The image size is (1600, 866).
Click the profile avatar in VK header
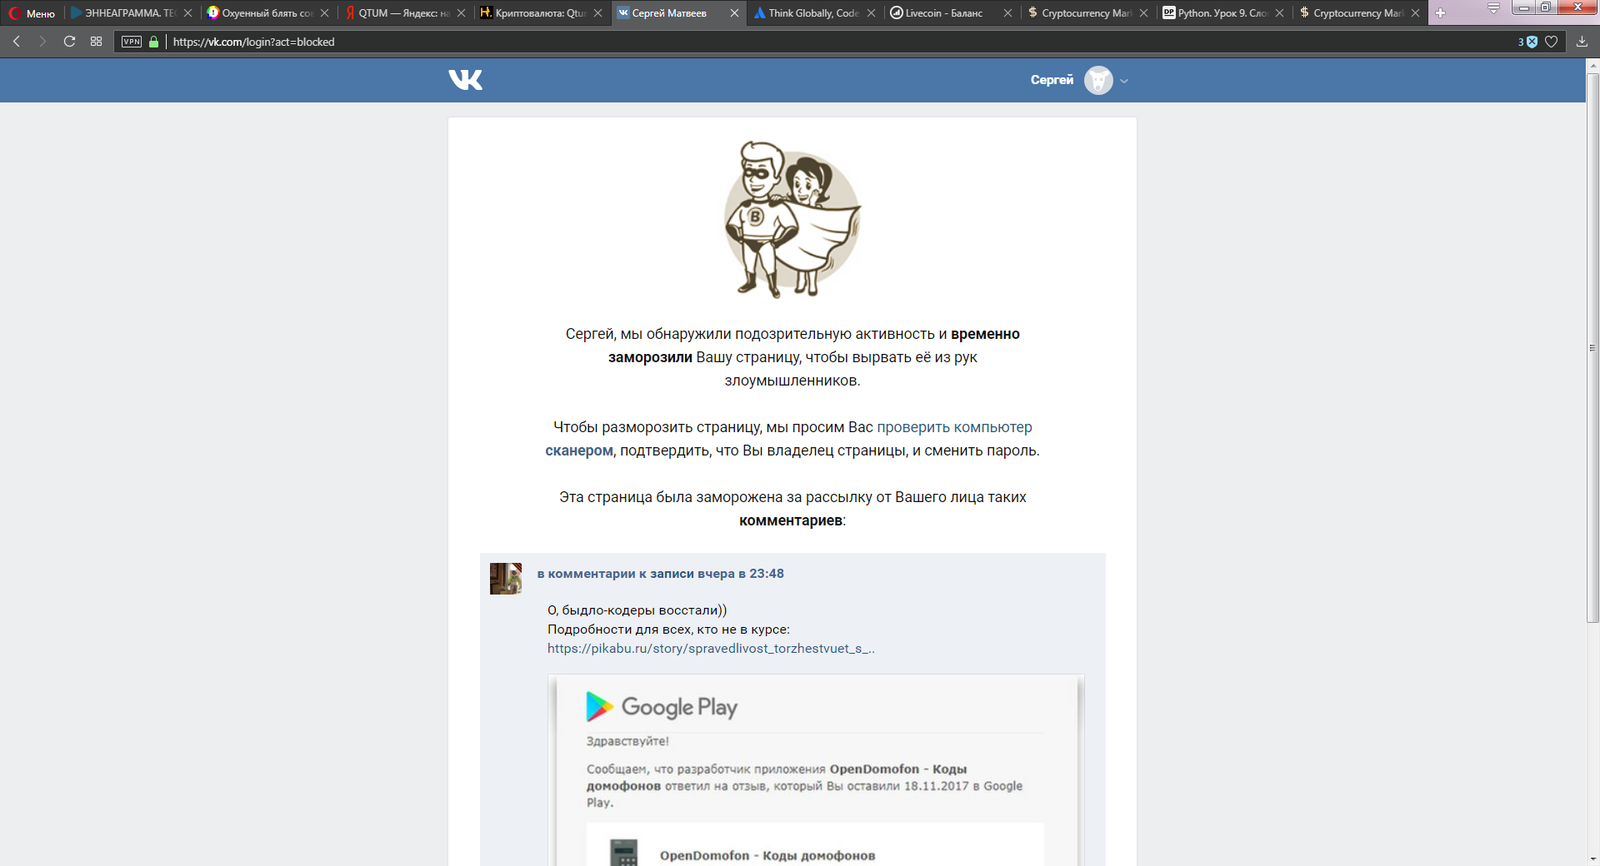(x=1098, y=80)
